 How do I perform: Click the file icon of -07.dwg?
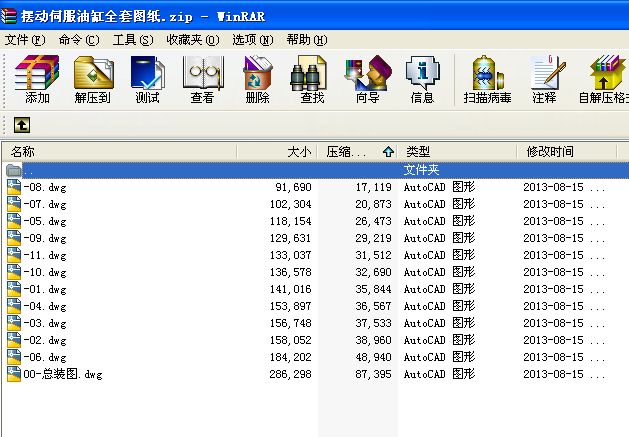coord(14,204)
